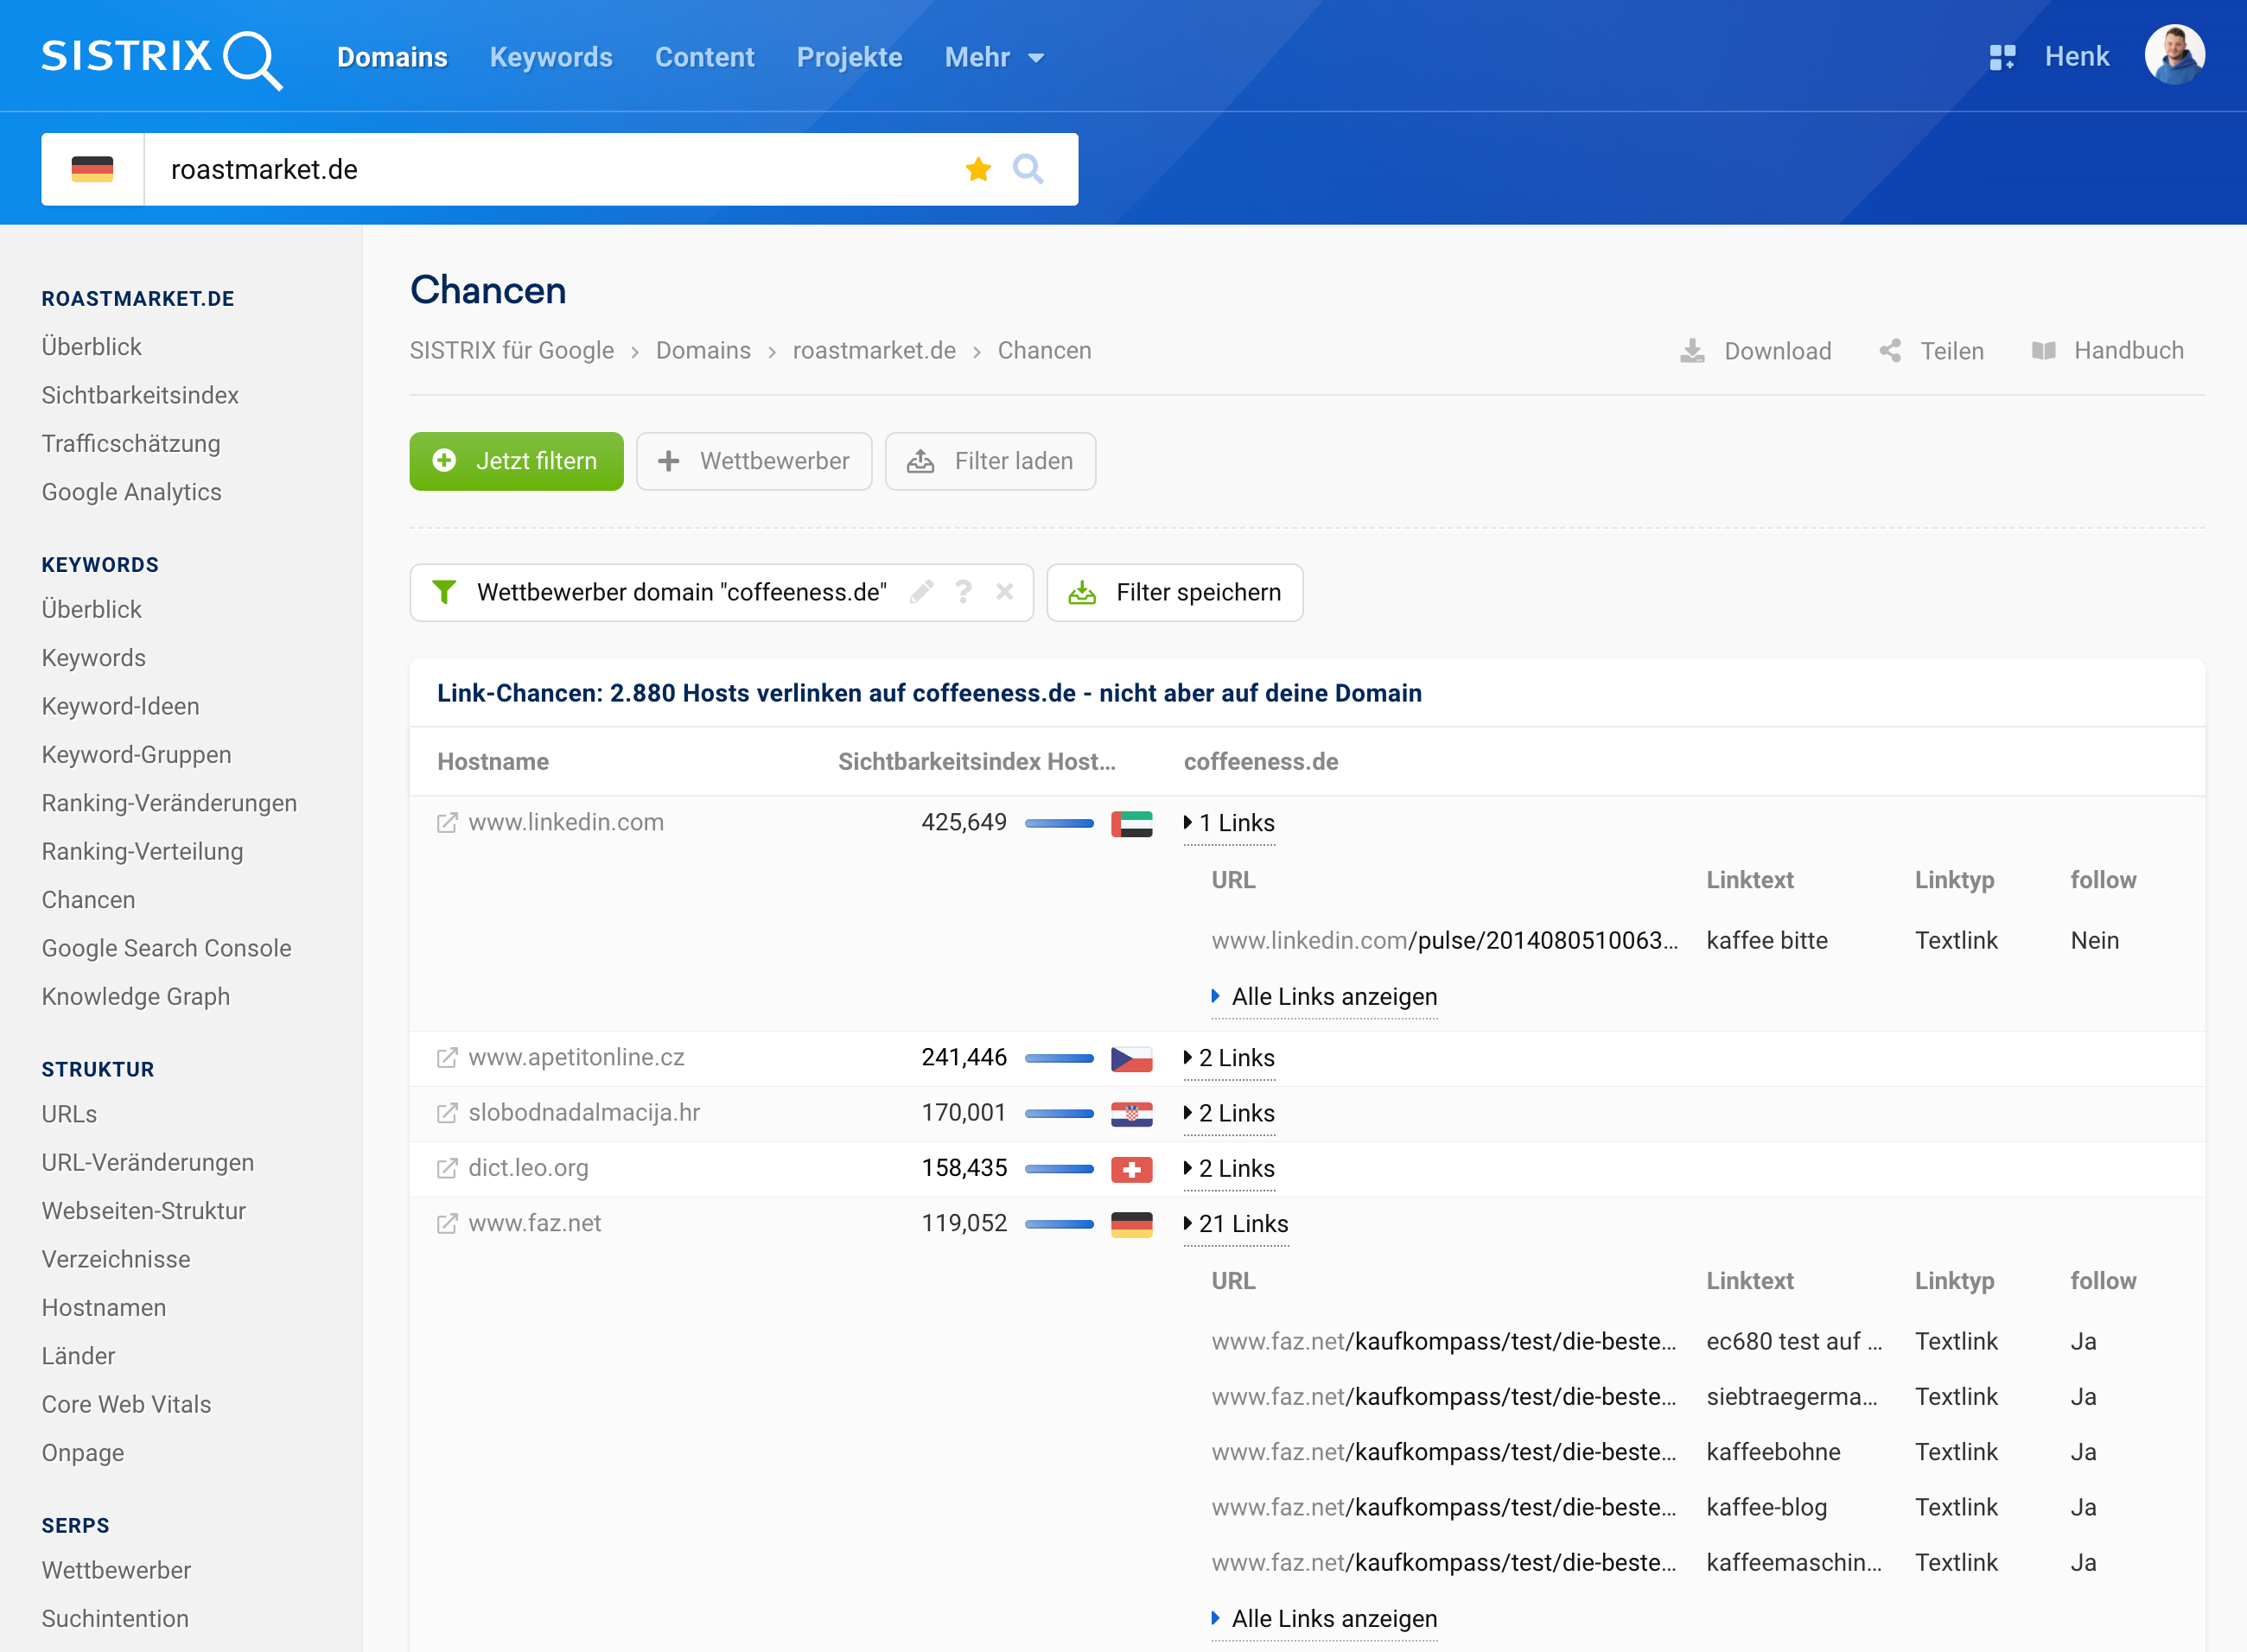Click the question mark icon on the filter

click(x=963, y=592)
